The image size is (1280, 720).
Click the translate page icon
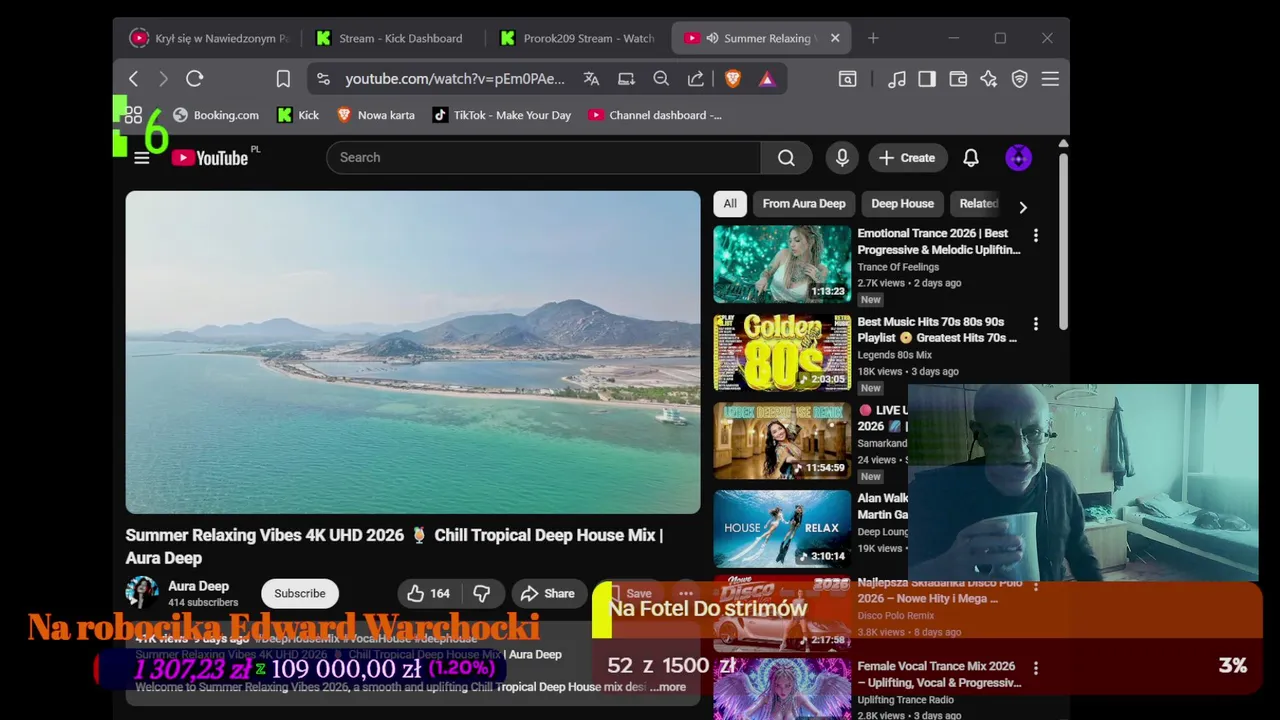[x=591, y=79]
